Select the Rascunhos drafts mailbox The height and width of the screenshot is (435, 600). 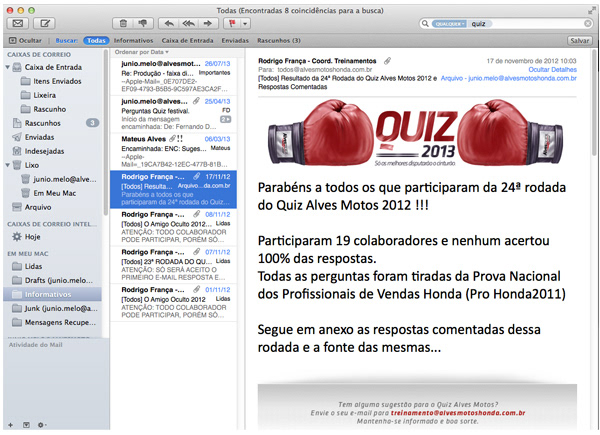53,123
